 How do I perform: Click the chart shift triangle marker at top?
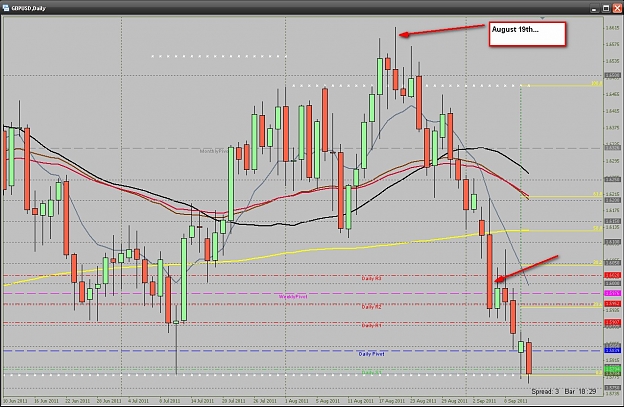pyautogui.click(x=542, y=18)
